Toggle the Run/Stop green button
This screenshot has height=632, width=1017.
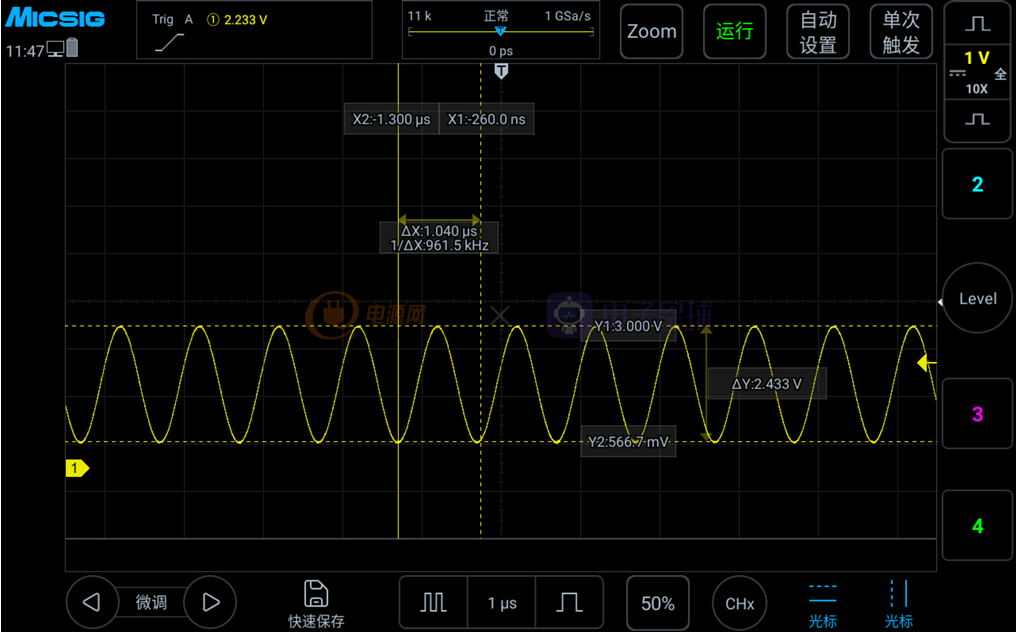(x=734, y=31)
